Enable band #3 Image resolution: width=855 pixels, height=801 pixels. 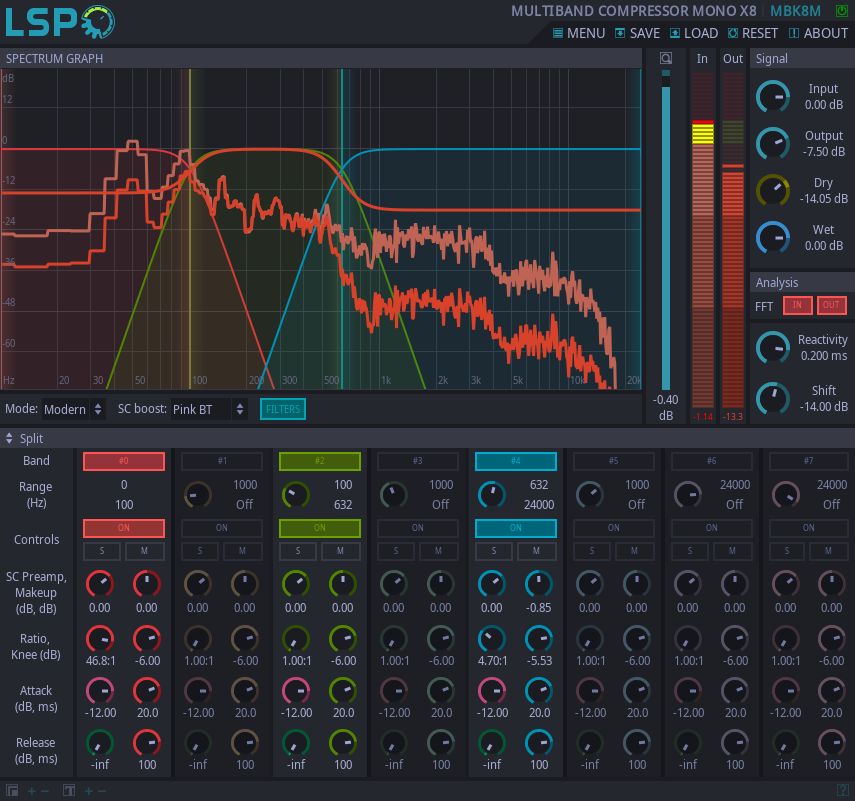(x=418, y=461)
